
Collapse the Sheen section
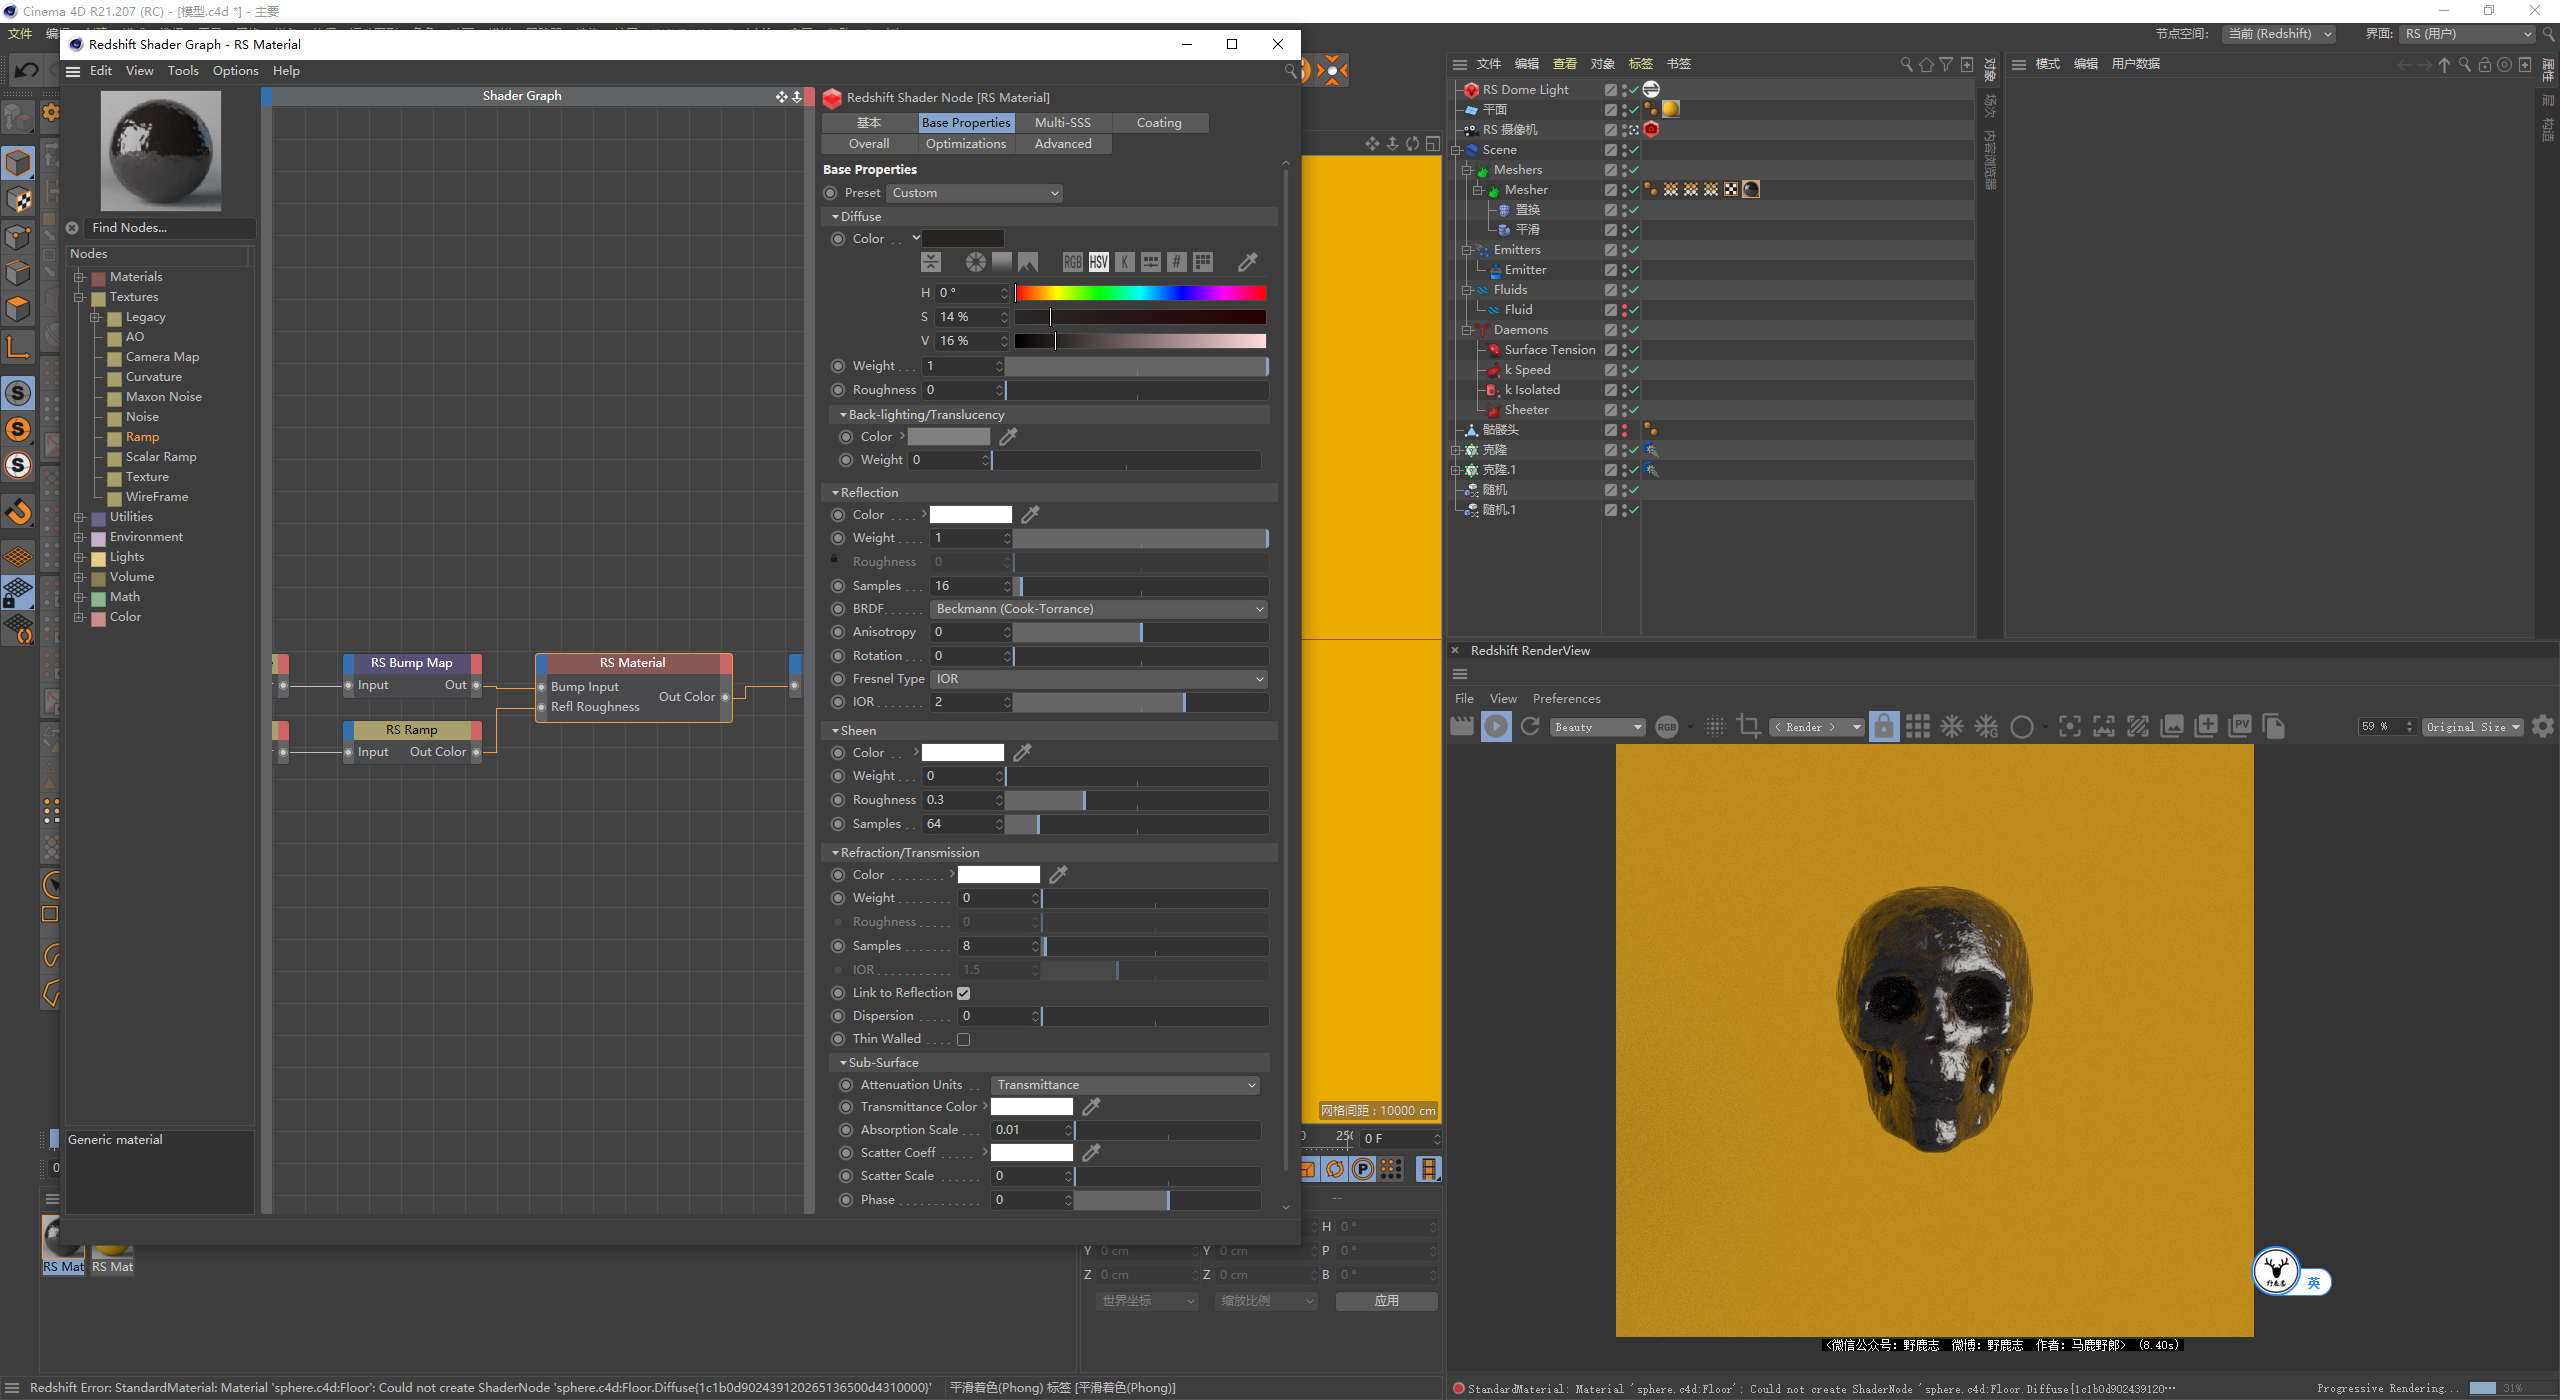point(835,731)
